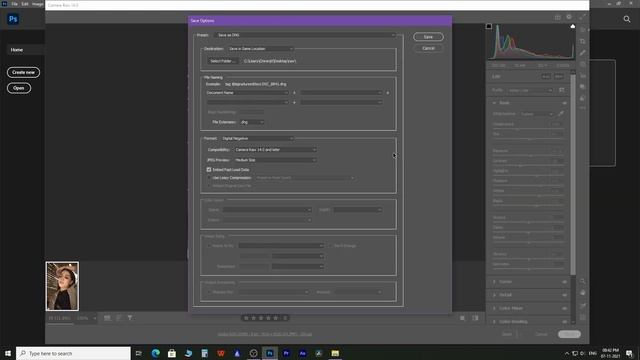Image resolution: width=640 pixels, height=360 pixels.
Task: Open the Document Name naming dropdown
Action: coord(247,93)
